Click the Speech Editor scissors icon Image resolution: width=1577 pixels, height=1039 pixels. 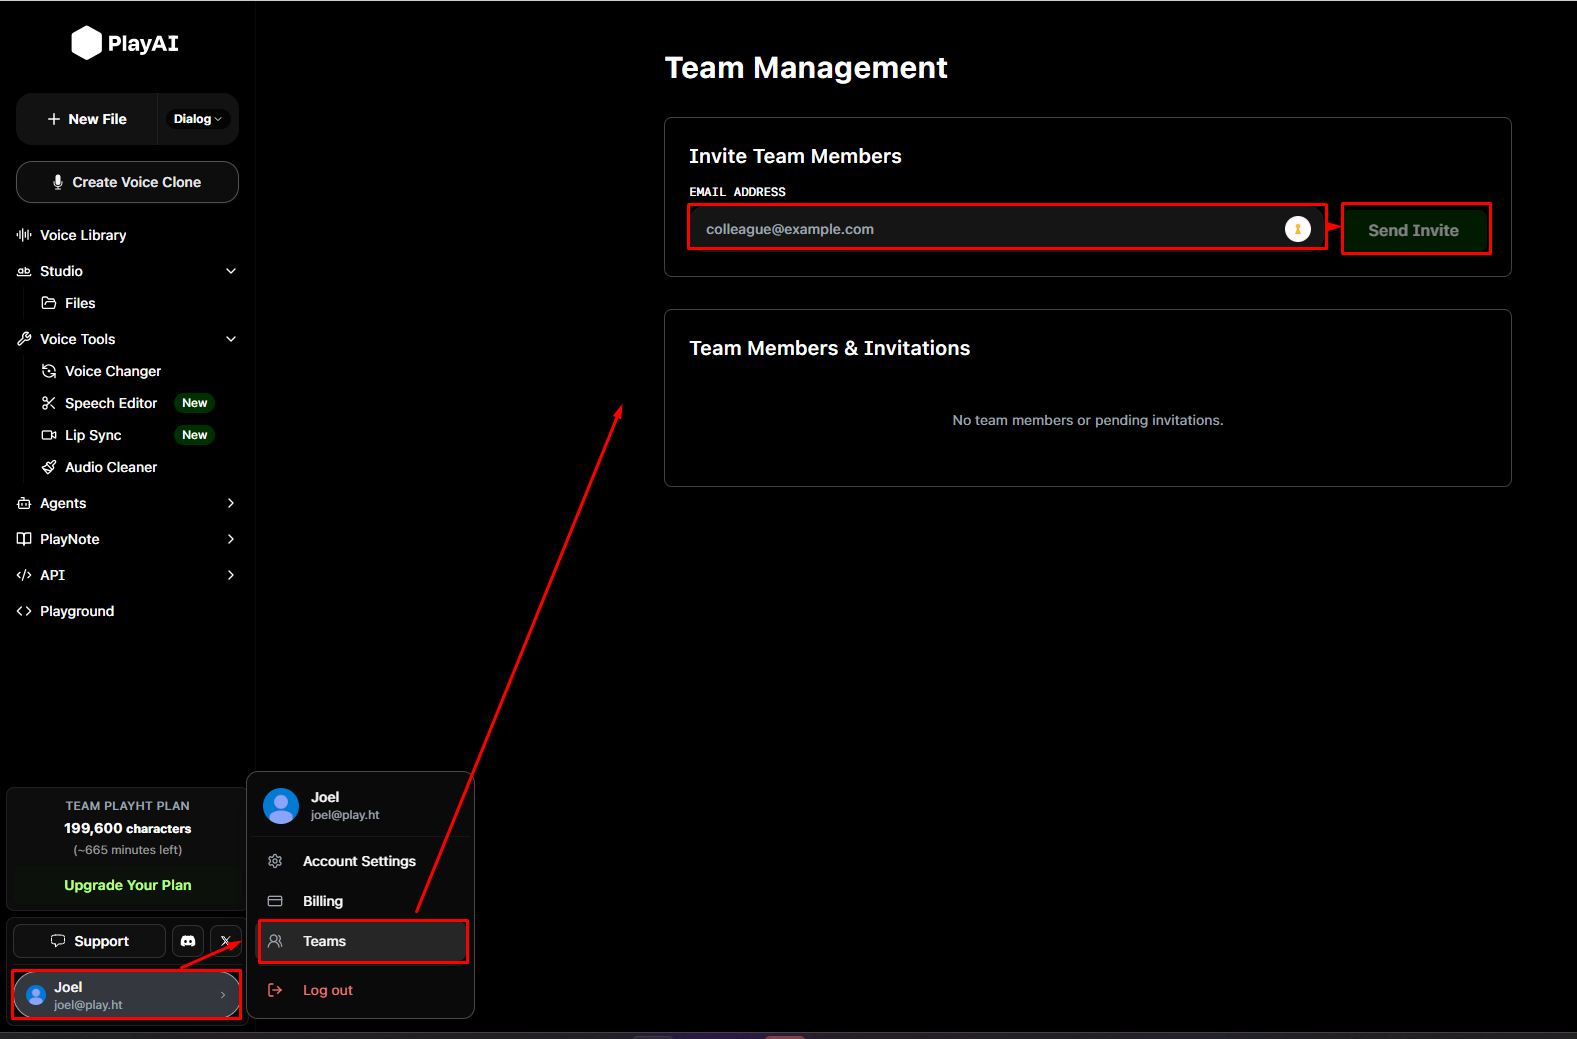pos(48,403)
